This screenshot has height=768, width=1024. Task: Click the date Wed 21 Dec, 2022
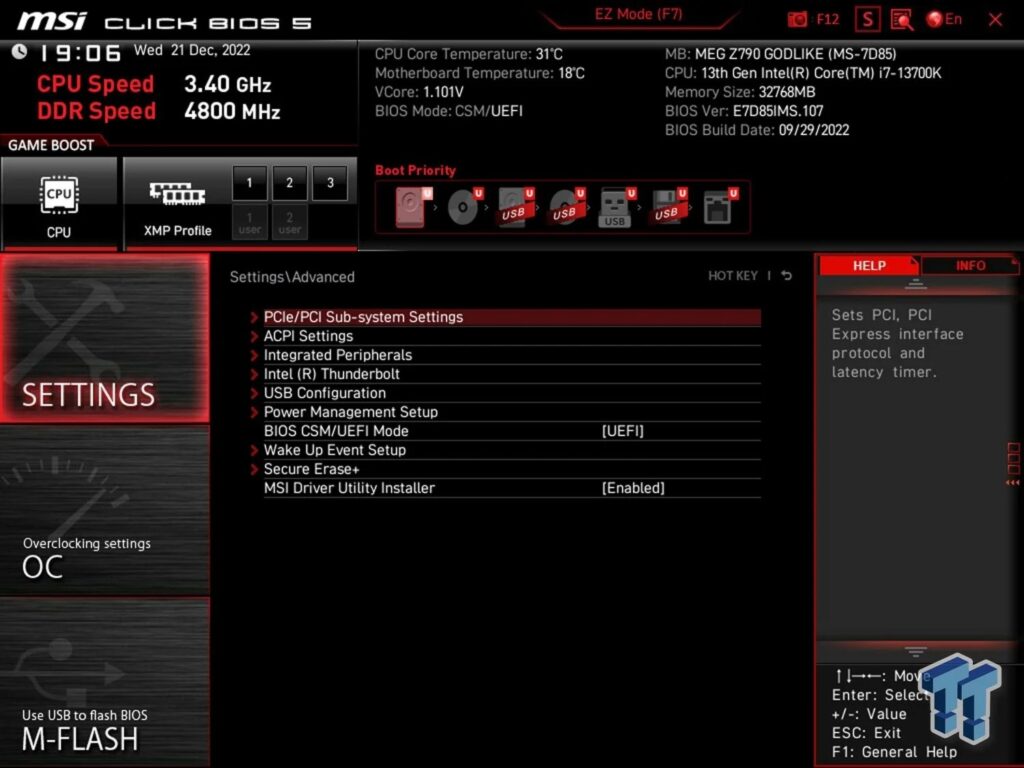point(192,50)
